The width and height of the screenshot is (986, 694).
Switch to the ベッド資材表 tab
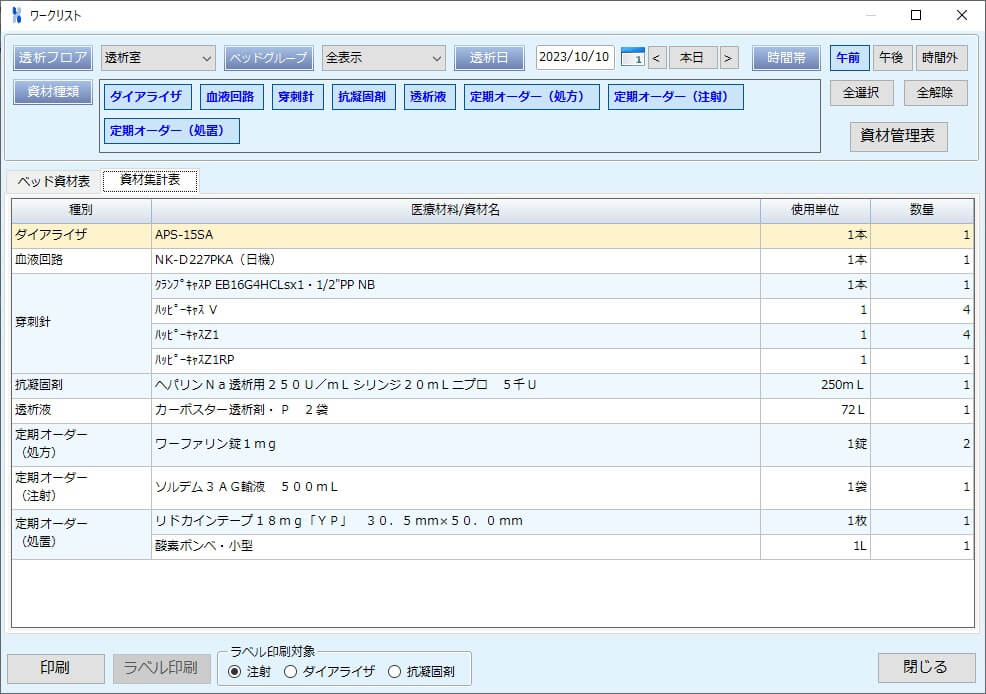coord(54,181)
